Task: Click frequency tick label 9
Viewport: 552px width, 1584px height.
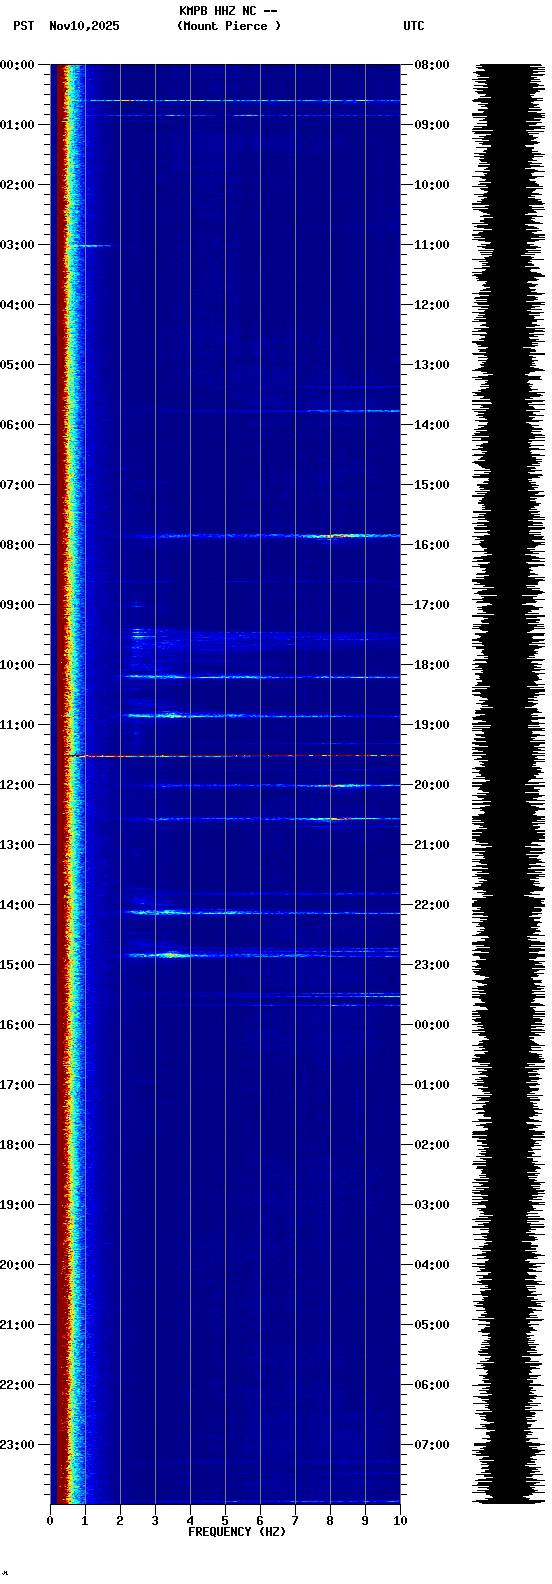Action: pos(365,1521)
